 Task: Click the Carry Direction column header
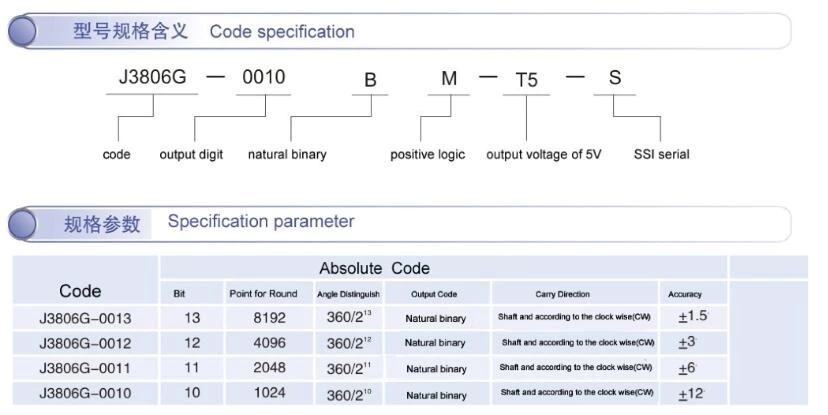[x=562, y=294]
